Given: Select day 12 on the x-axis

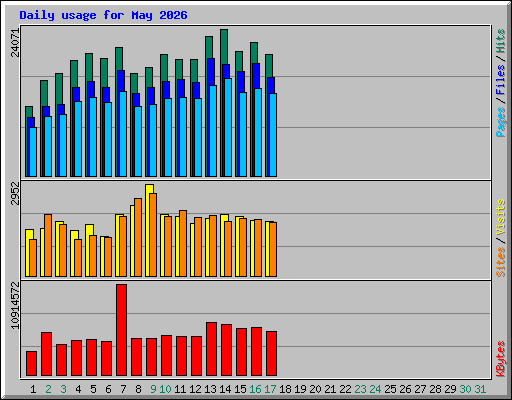Looking at the screenshot, I should pyautogui.click(x=195, y=389).
